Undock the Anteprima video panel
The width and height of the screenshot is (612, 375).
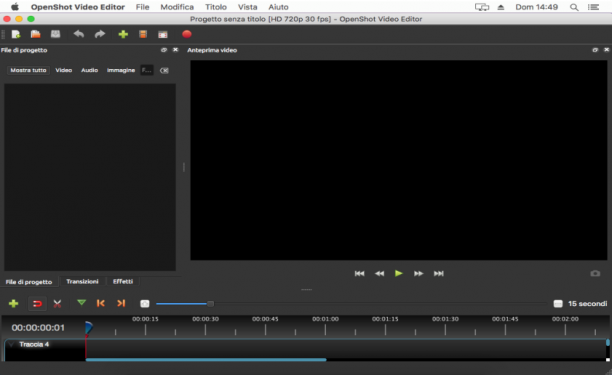point(595,50)
